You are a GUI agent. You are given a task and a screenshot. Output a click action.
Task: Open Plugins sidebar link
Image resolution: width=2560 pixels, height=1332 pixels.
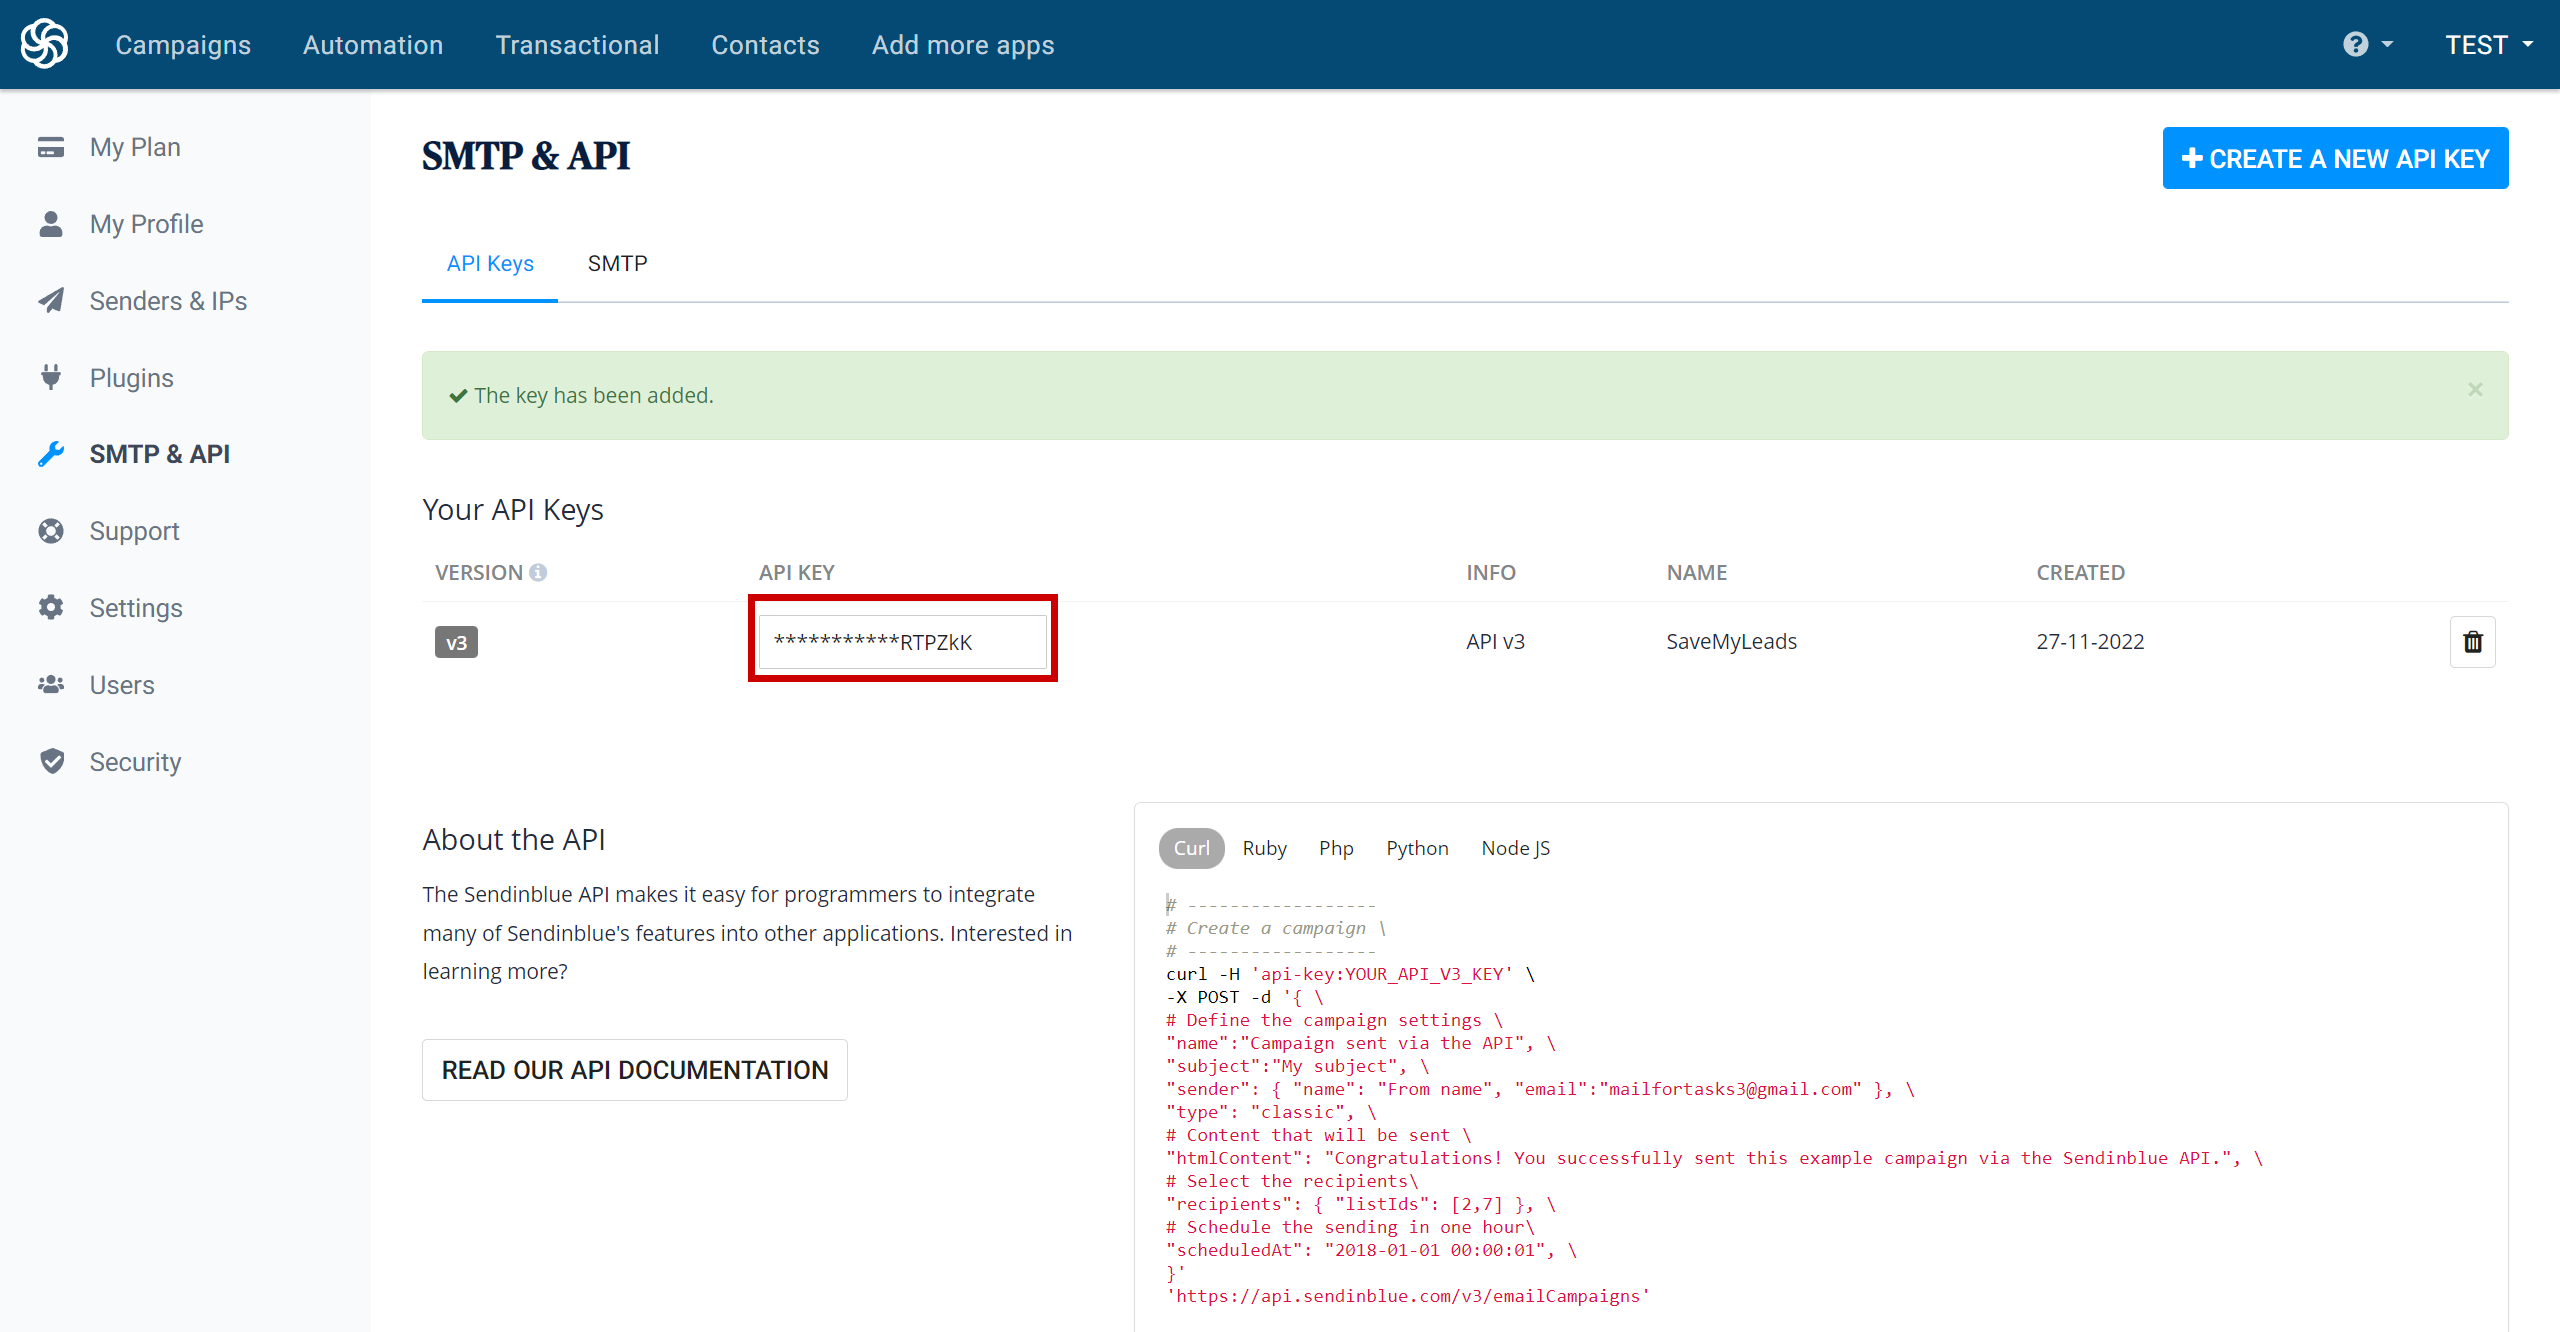(x=131, y=377)
